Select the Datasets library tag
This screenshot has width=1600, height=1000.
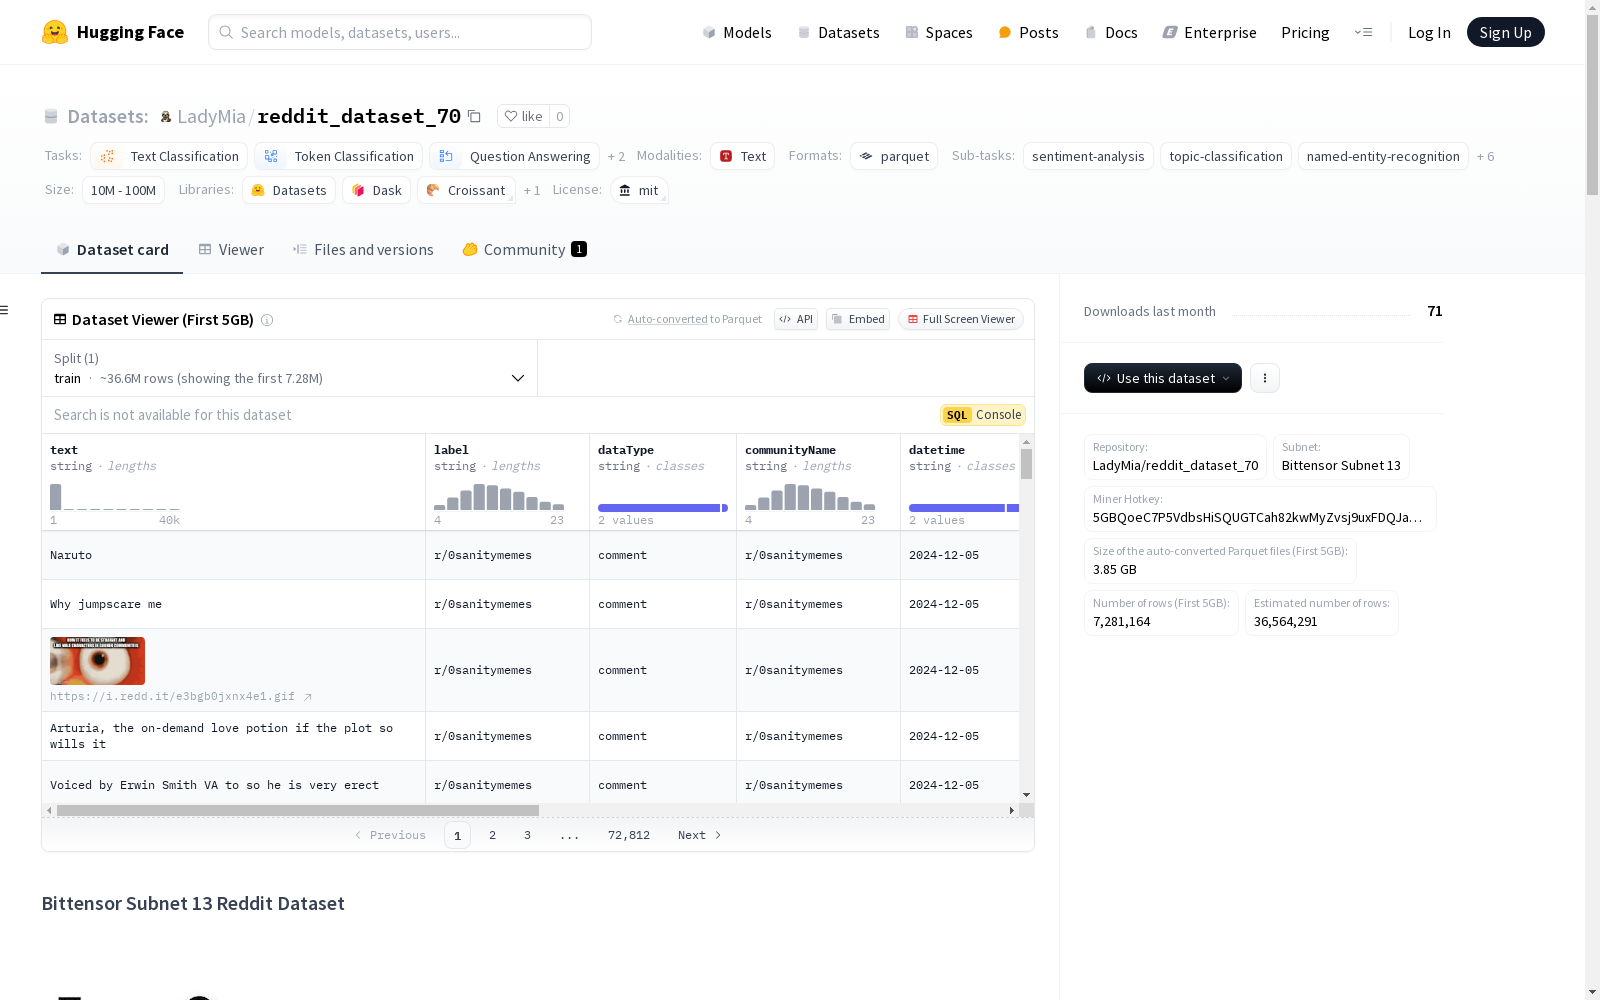(289, 190)
